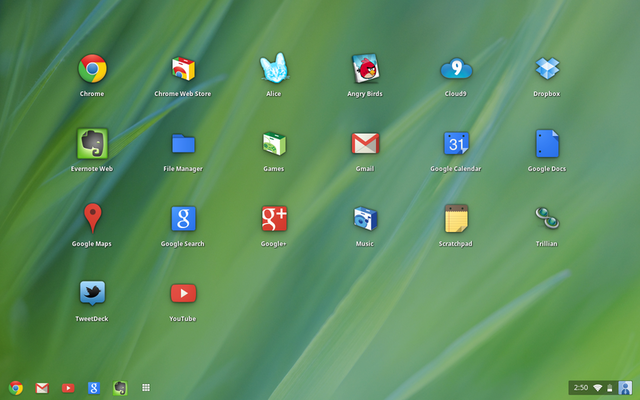Viewport: 640px width, 400px height.
Task: Click the "File Manager" label text
Action: 183,169
